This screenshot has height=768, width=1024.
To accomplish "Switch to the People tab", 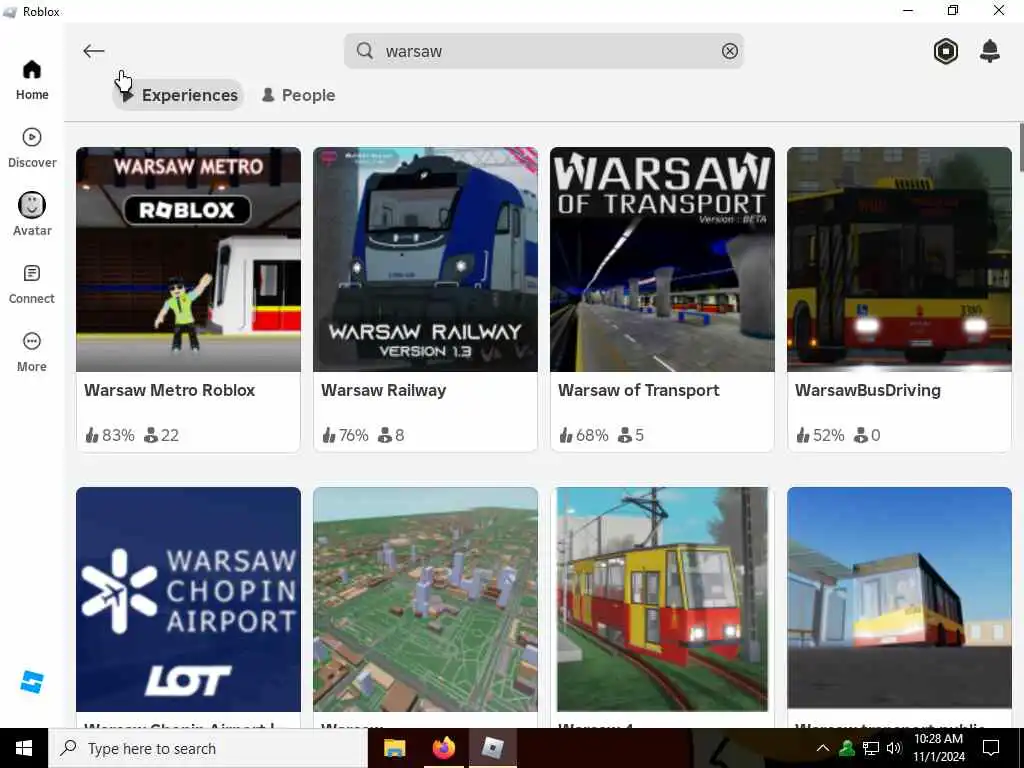I will (x=298, y=95).
